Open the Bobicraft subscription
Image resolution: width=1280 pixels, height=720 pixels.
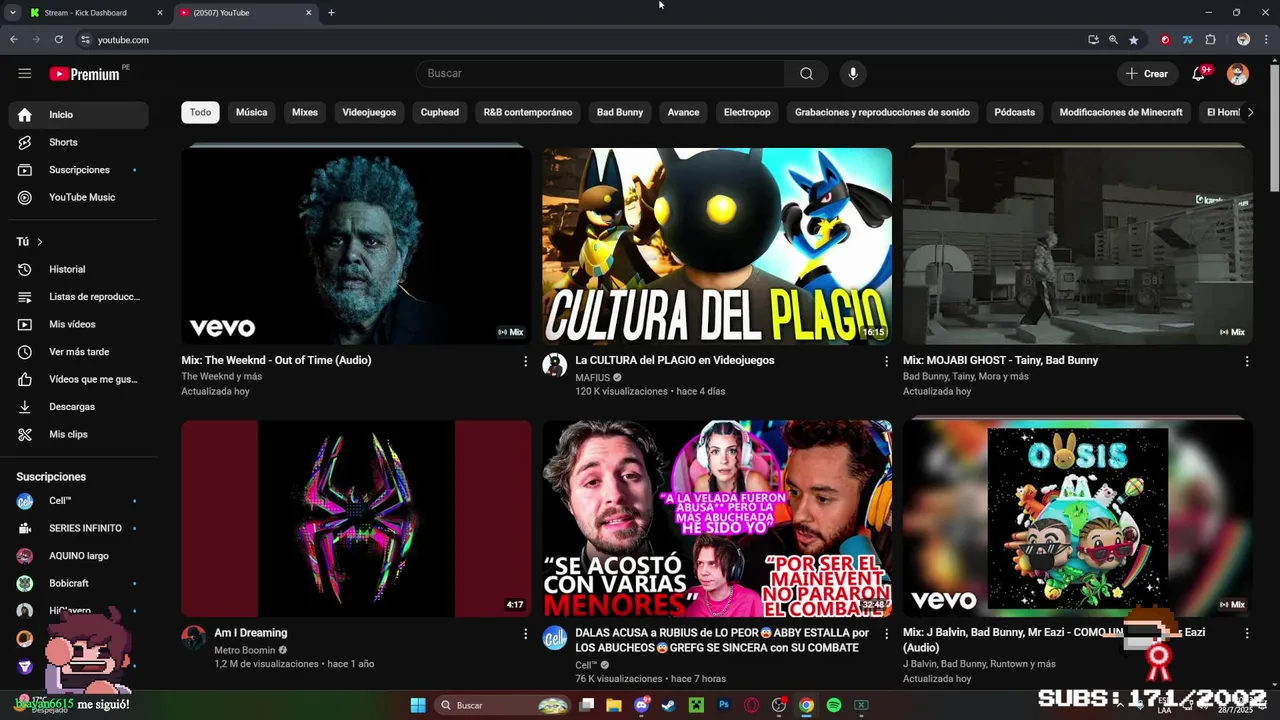coord(79,583)
